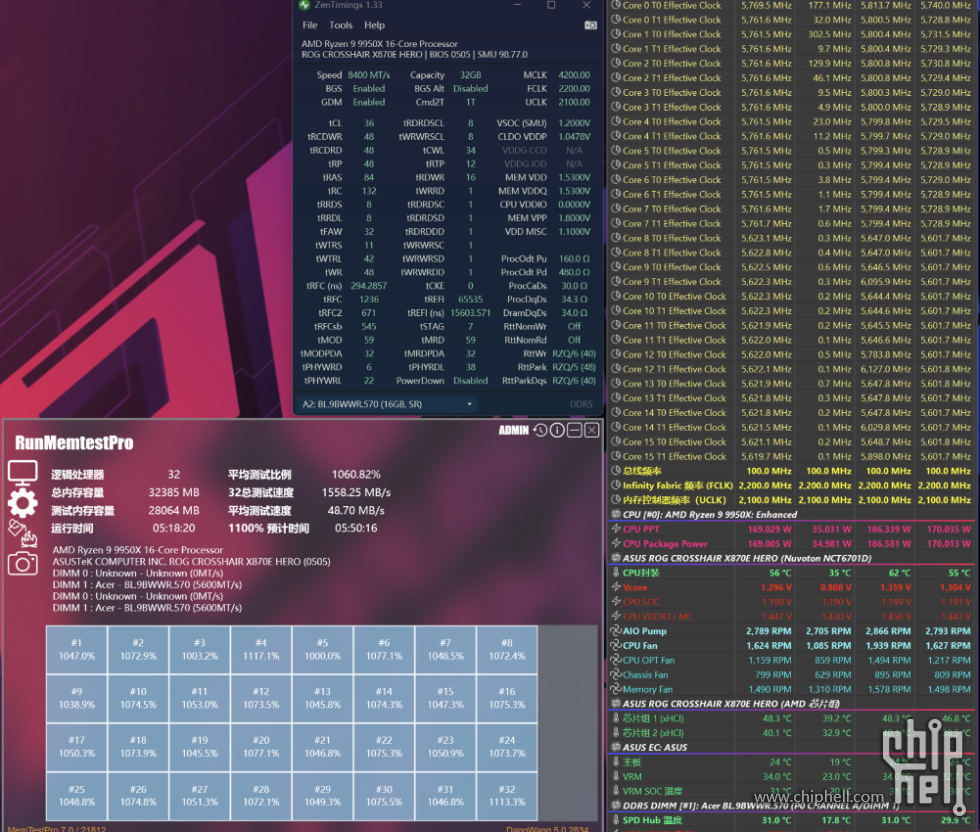The width and height of the screenshot is (980, 832).
Task: Click memtest cell #1 showing 1047.0%
Action: pos(76,649)
